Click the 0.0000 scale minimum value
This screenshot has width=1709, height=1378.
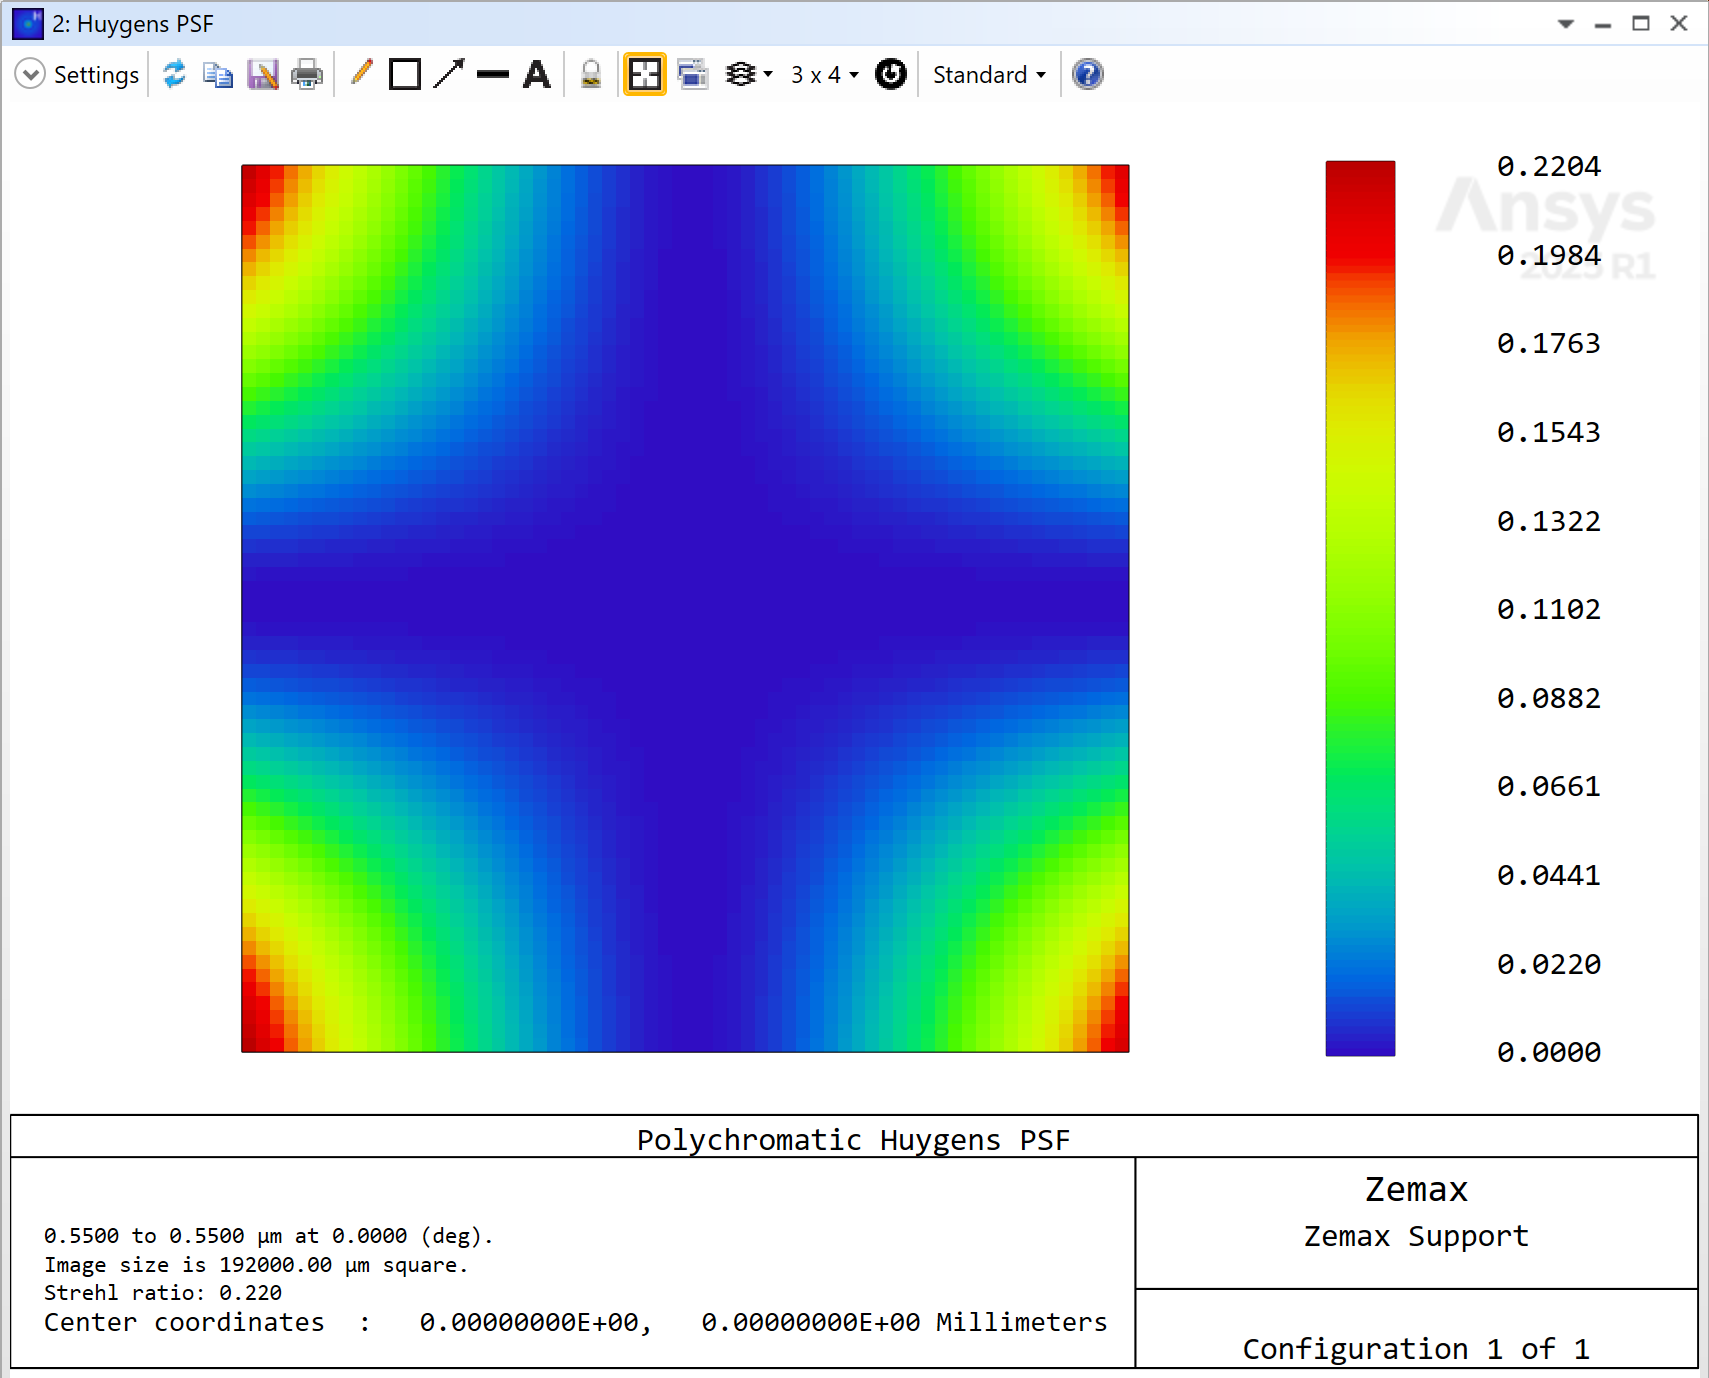(1549, 1052)
